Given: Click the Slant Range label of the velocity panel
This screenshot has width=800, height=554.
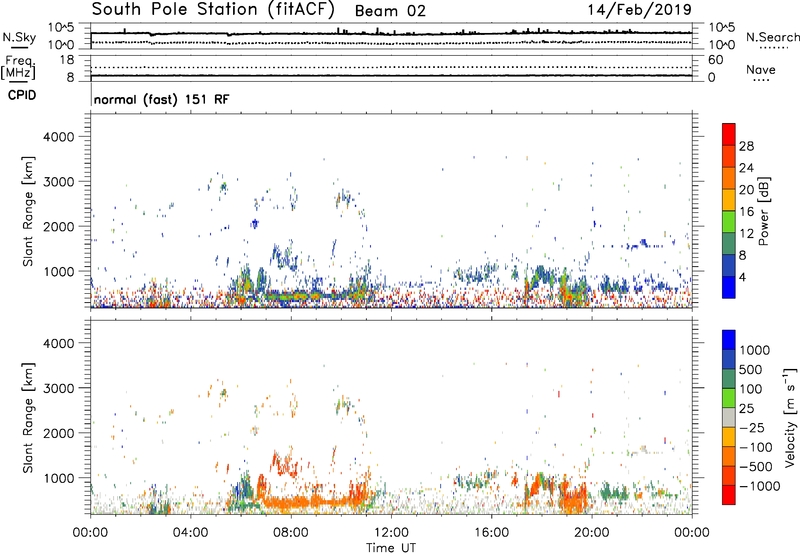Looking at the screenshot, I should coord(28,418).
